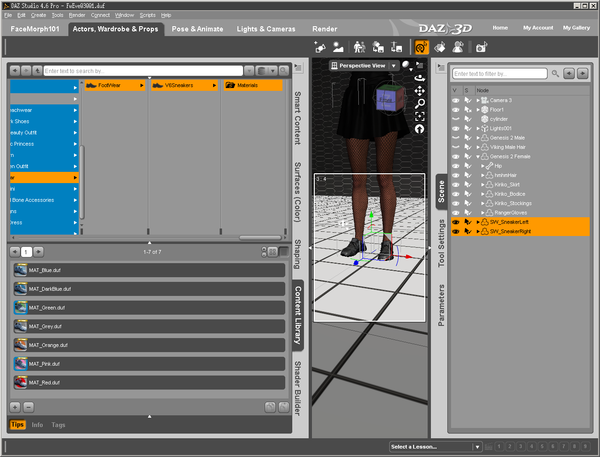Click the candy-shaped create toolbar icon
The width and height of the screenshot is (600, 457).
pos(320,47)
